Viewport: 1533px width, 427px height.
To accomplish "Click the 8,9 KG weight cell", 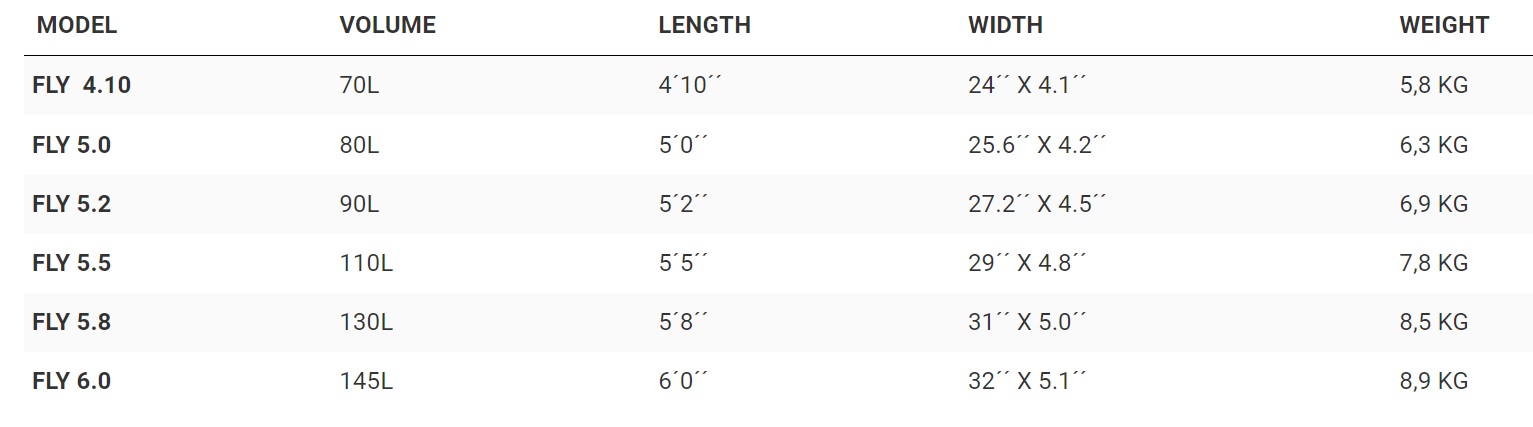I will pyautogui.click(x=1434, y=382).
